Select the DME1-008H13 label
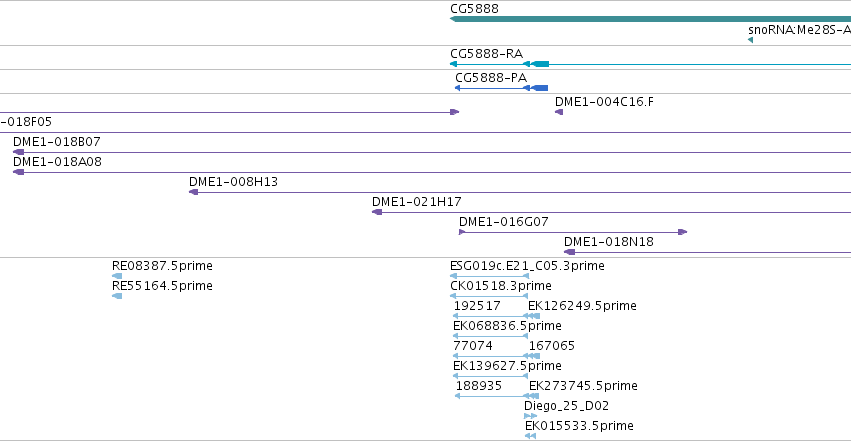This screenshot has height=441, width=851. [233, 182]
